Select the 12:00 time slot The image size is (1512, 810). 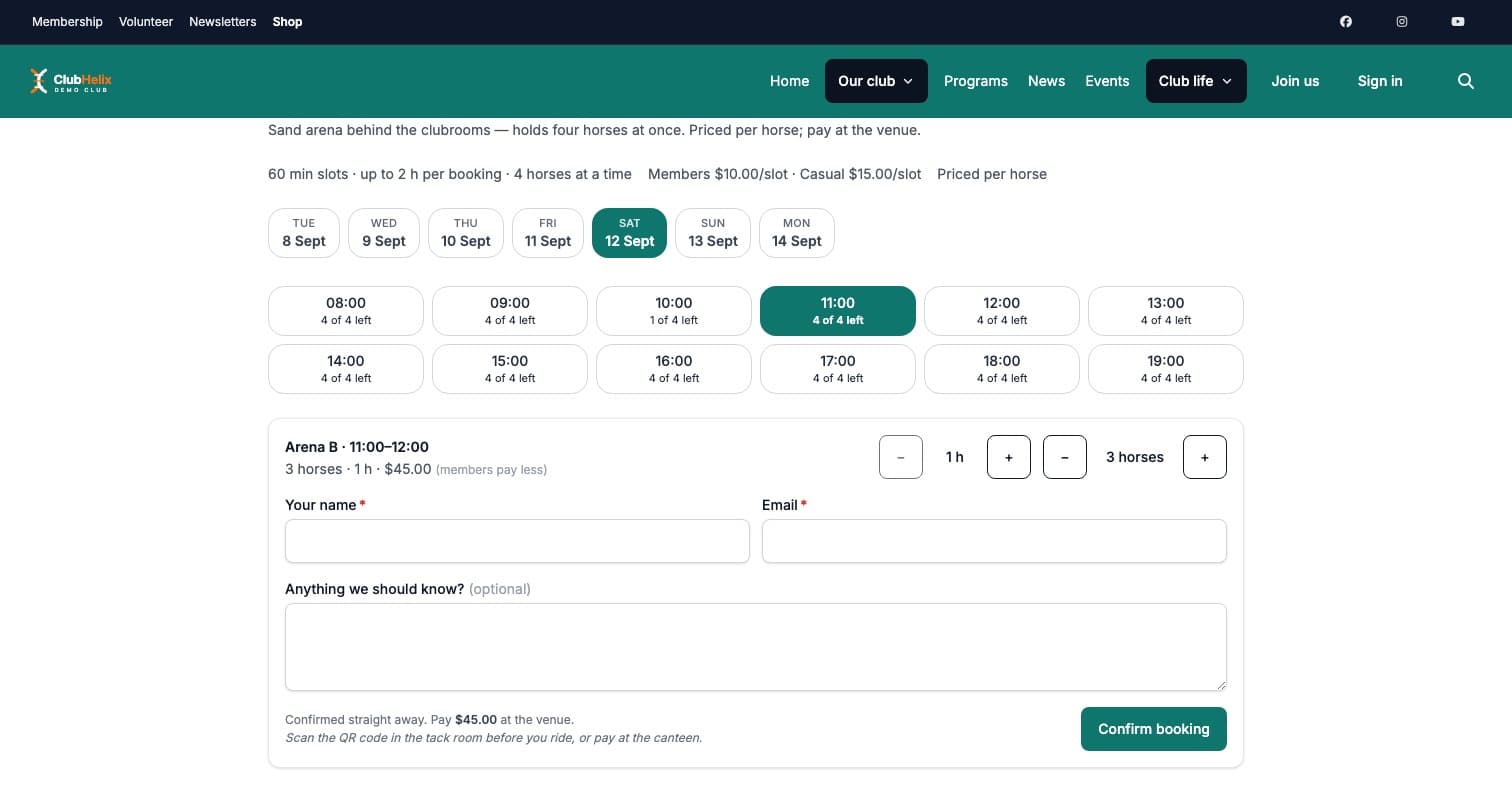coord(1002,311)
